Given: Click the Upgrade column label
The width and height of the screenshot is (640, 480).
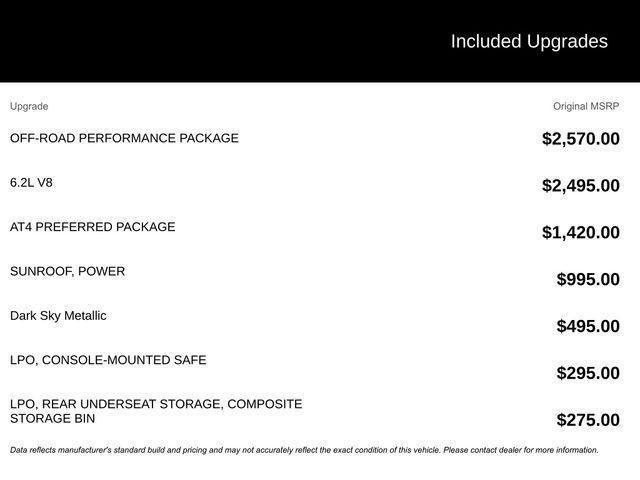Looking at the screenshot, I should click(29, 106).
